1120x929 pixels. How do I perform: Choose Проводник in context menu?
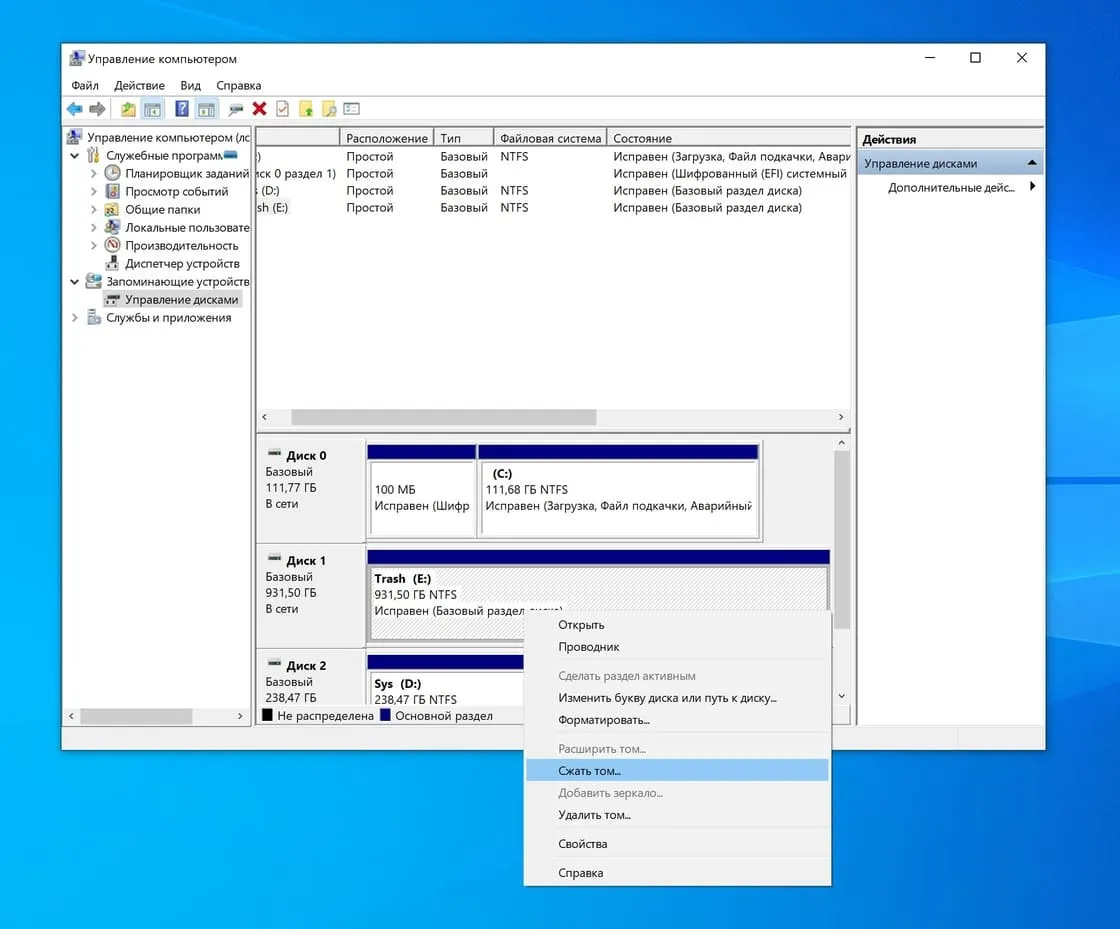pyautogui.click(x=677, y=647)
